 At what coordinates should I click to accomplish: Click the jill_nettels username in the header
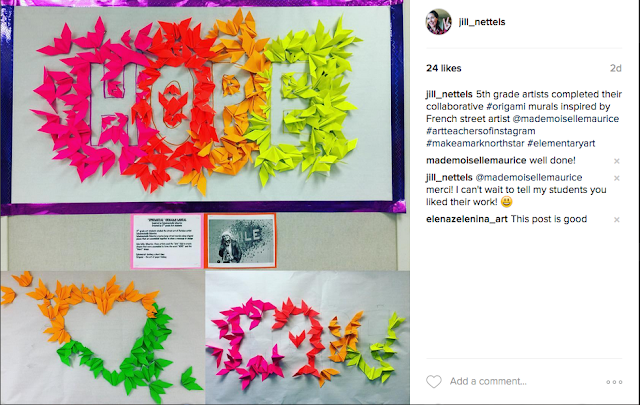tap(482, 22)
